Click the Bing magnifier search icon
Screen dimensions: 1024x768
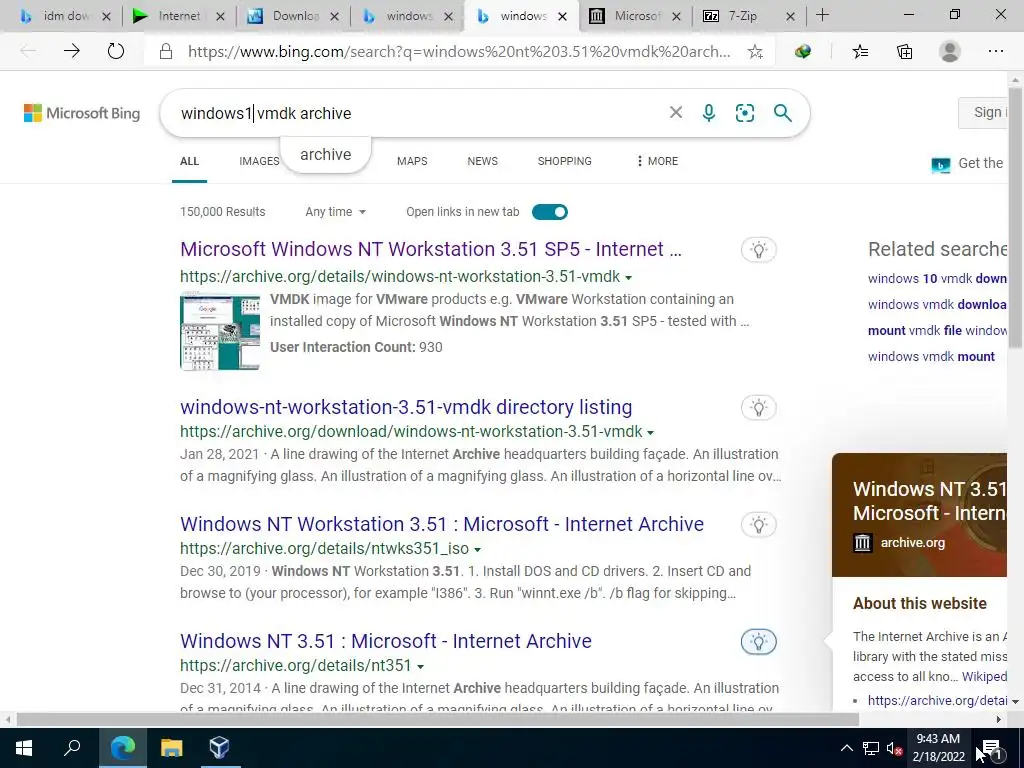point(782,113)
